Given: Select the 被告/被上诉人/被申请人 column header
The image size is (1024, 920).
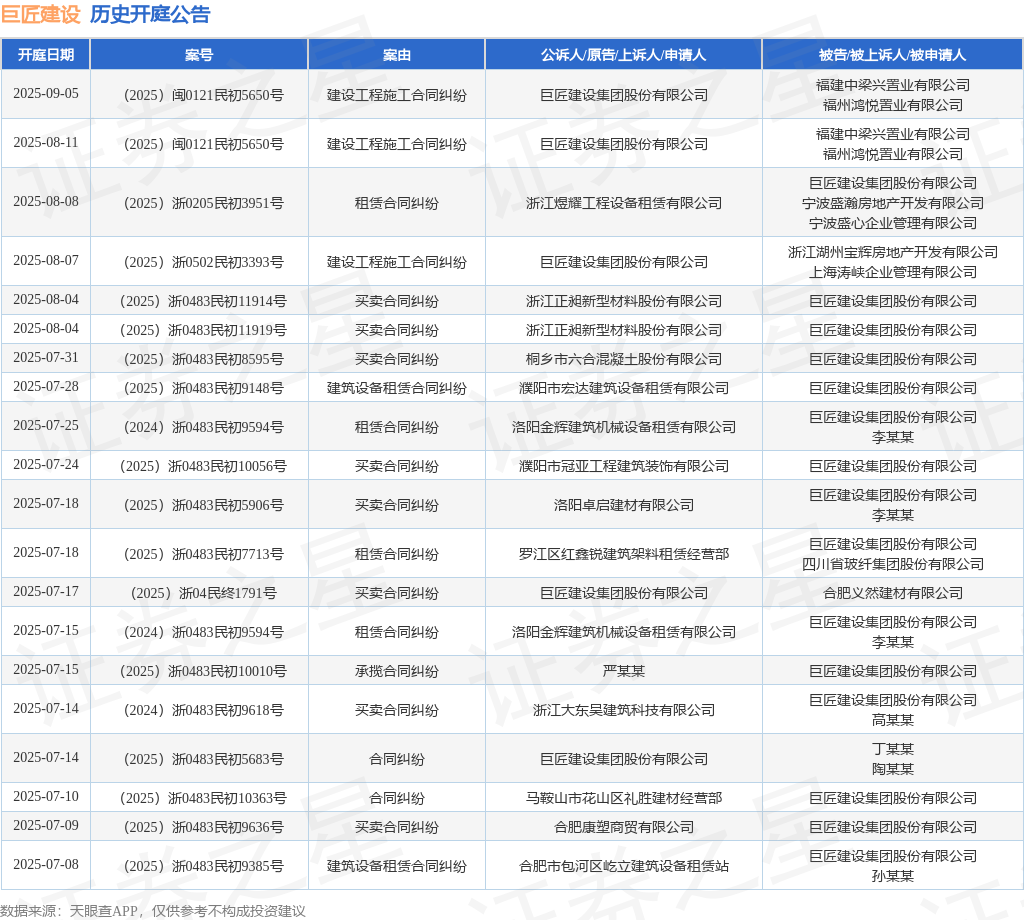Looking at the screenshot, I should click(893, 55).
